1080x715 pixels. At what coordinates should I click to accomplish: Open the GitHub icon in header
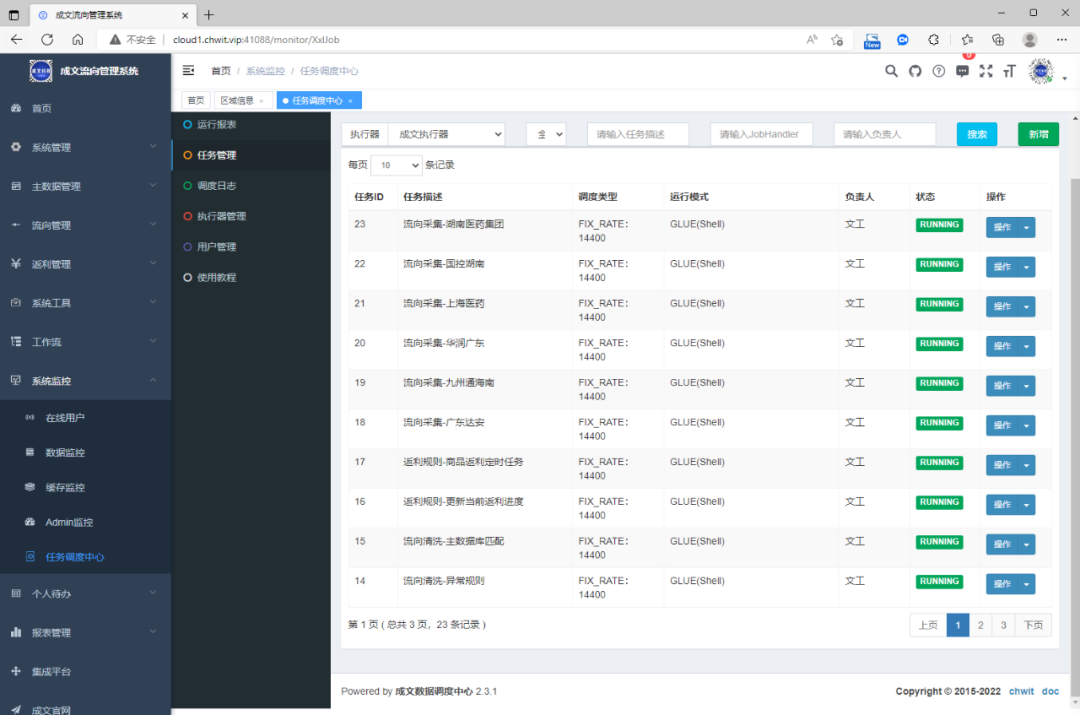tap(915, 71)
